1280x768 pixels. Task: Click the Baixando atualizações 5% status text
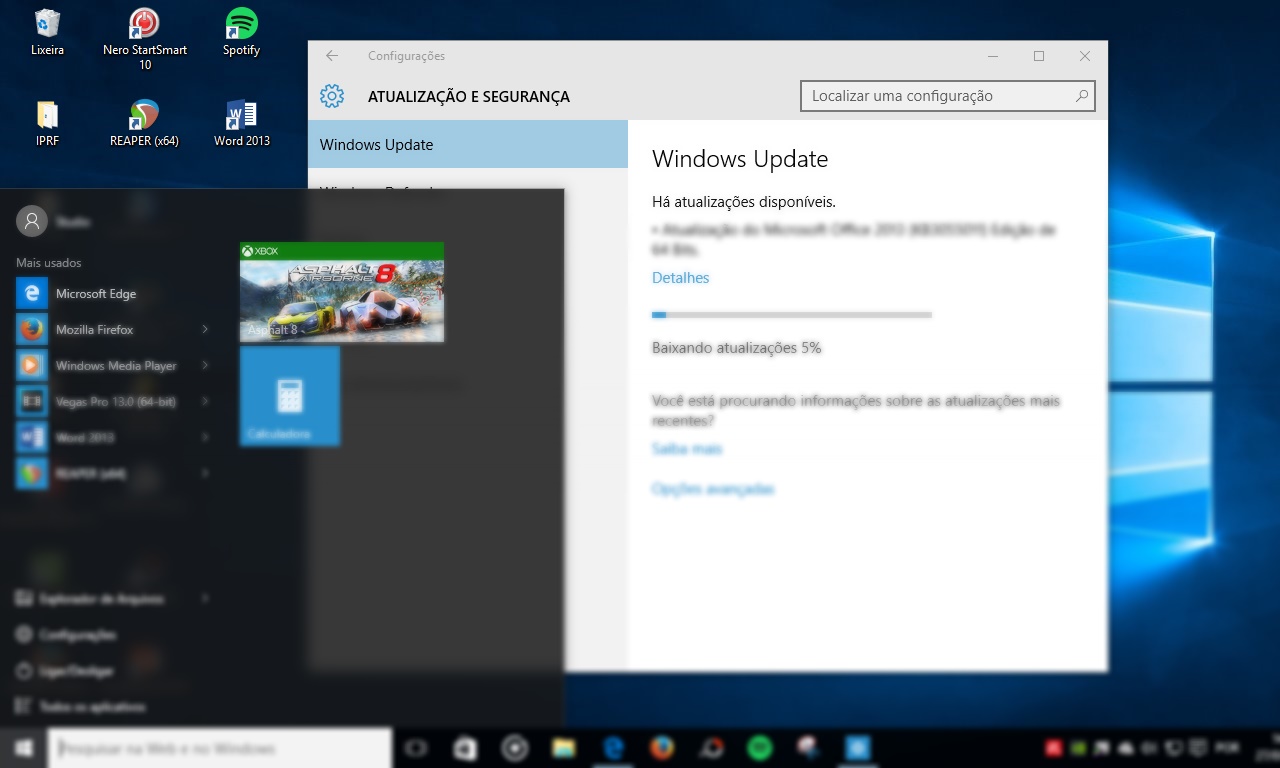(x=736, y=348)
